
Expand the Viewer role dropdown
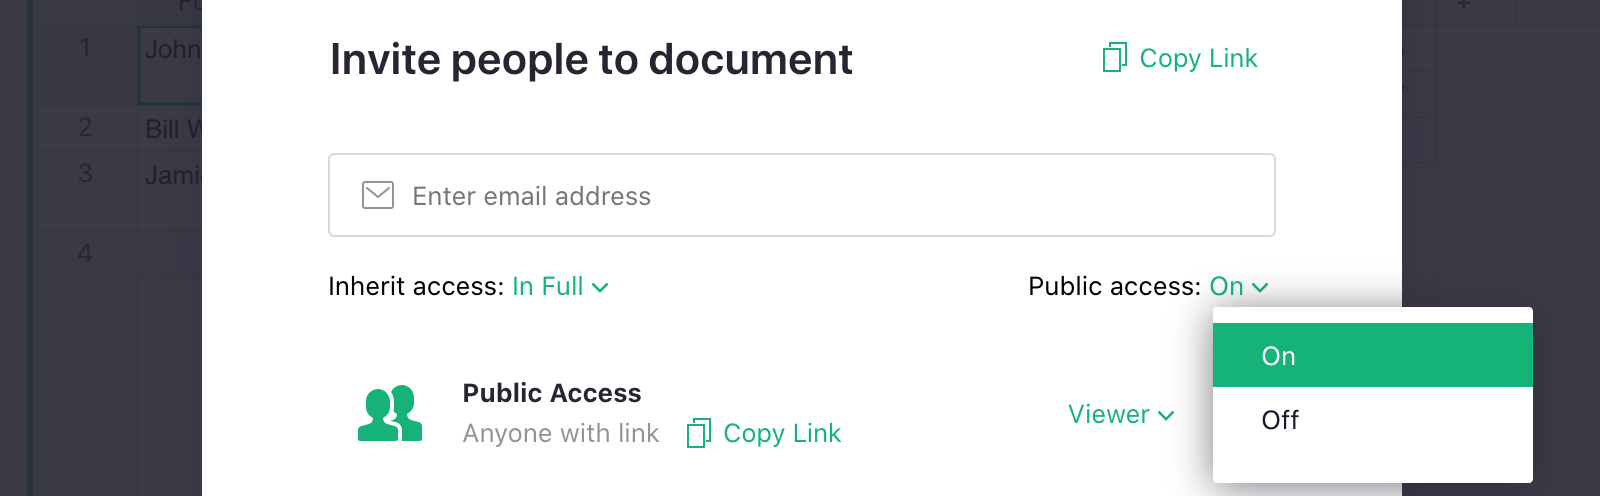pyautogui.click(x=1120, y=414)
